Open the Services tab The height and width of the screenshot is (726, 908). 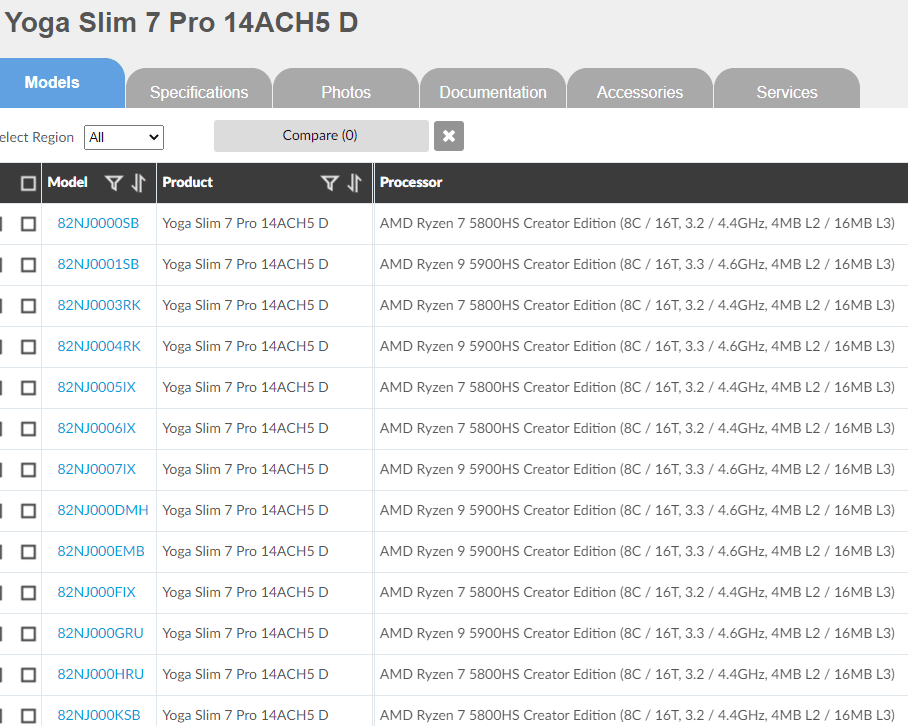pyautogui.click(x=787, y=92)
